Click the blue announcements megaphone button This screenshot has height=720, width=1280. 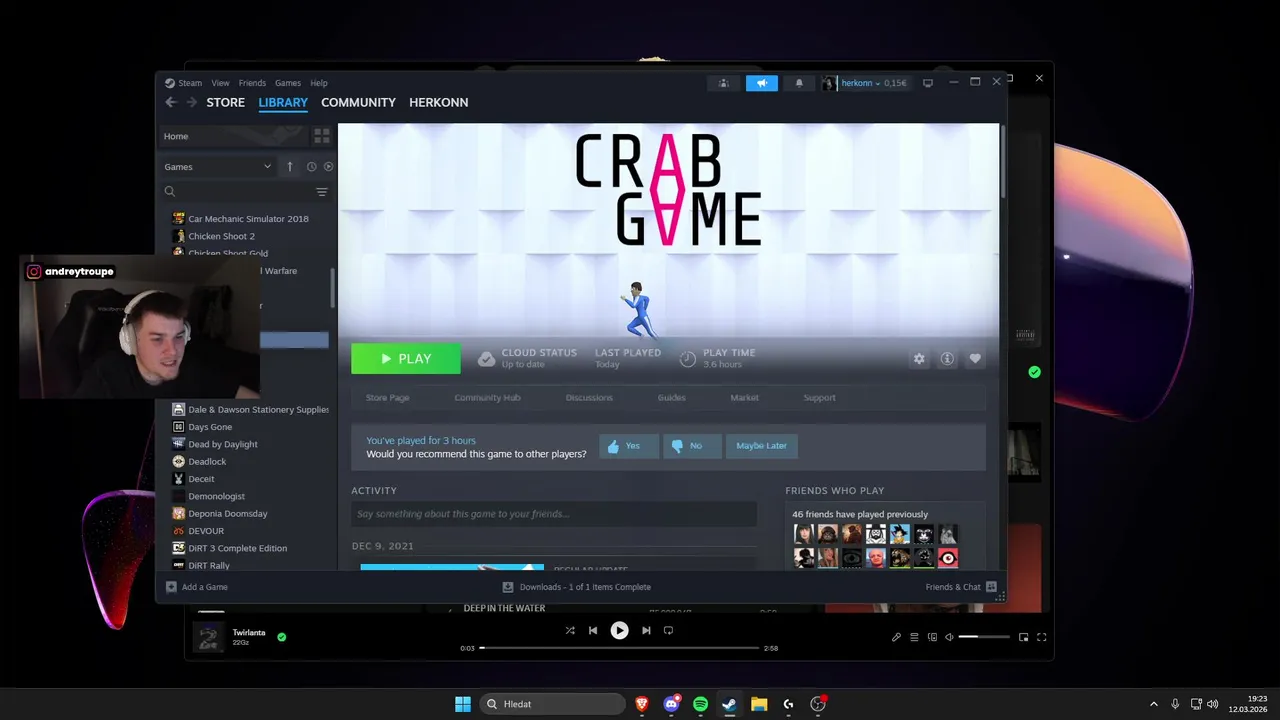click(x=762, y=83)
